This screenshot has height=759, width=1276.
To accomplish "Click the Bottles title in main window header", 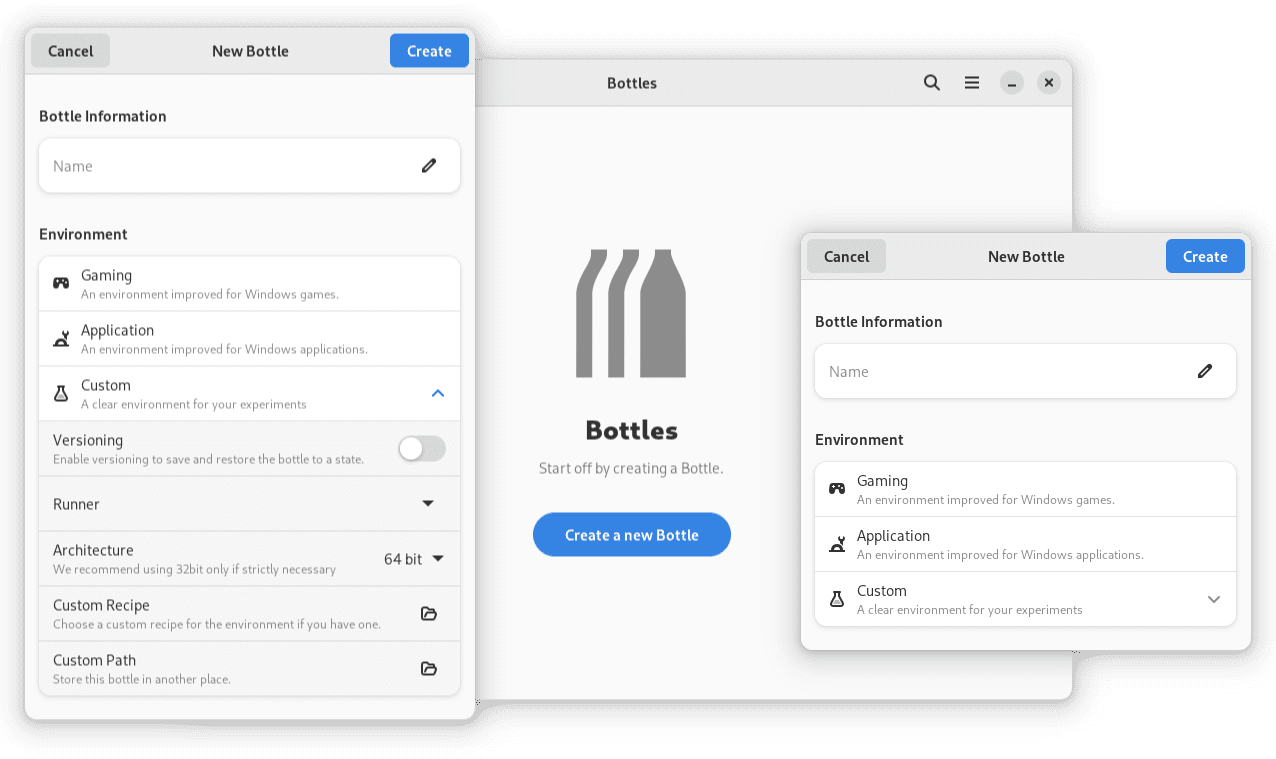I will click(632, 83).
